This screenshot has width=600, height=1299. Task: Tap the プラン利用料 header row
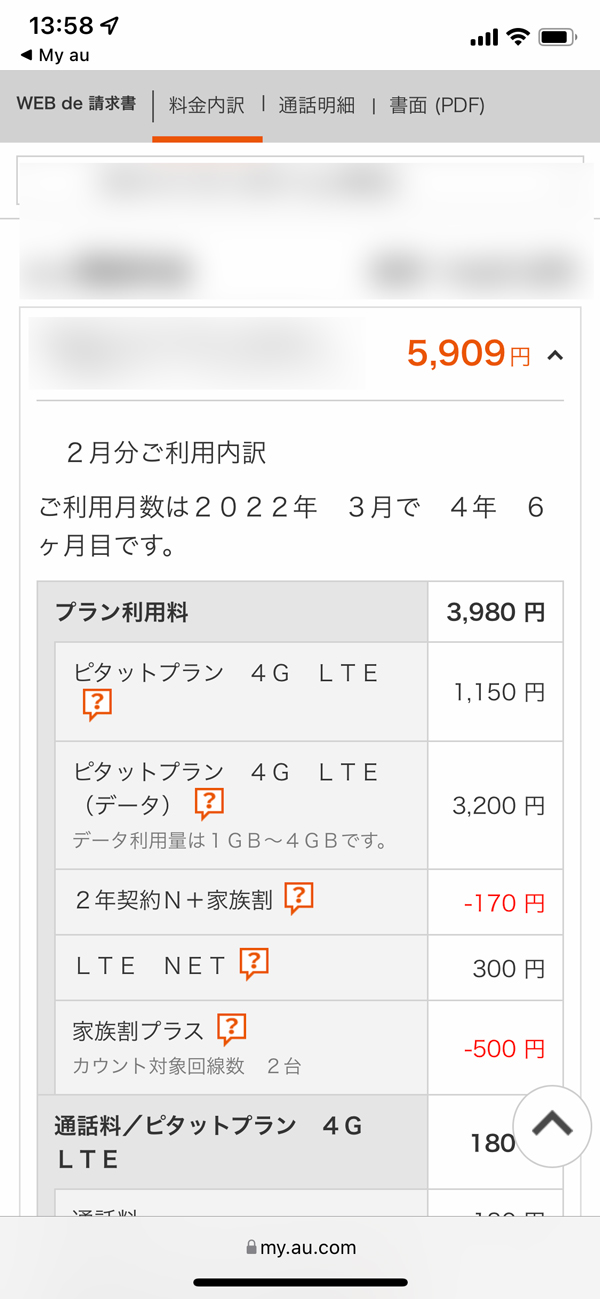(x=232, y=612)
